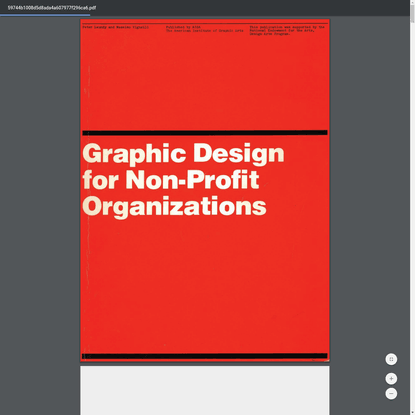Click the scrollbar track below the thumb
Image resolution: width=415 pixels, height=415 pixels.
pos(412,217)
